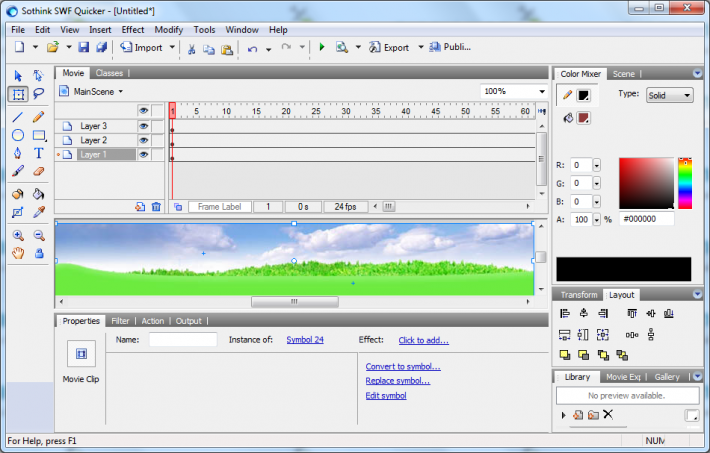Open the G value dropdown arrow
Viewport: 710px width, 453px height.
596,183
